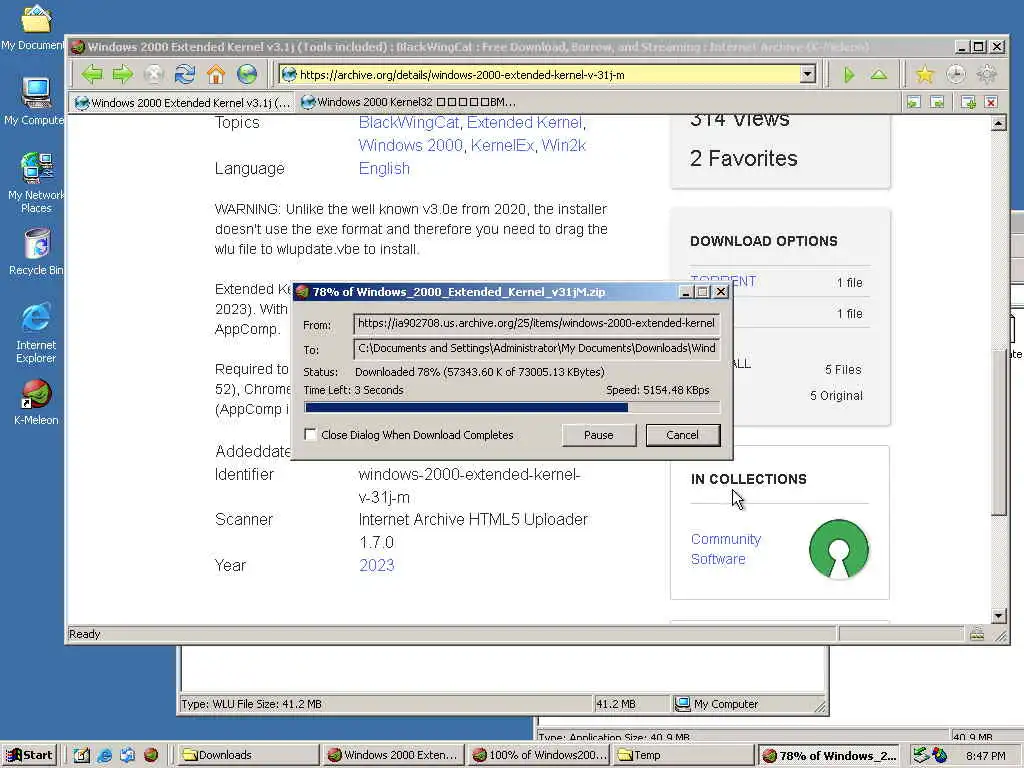This screenshot has height=768, width=1024.
Task: Pause the download
Action: tap(598, 435)
